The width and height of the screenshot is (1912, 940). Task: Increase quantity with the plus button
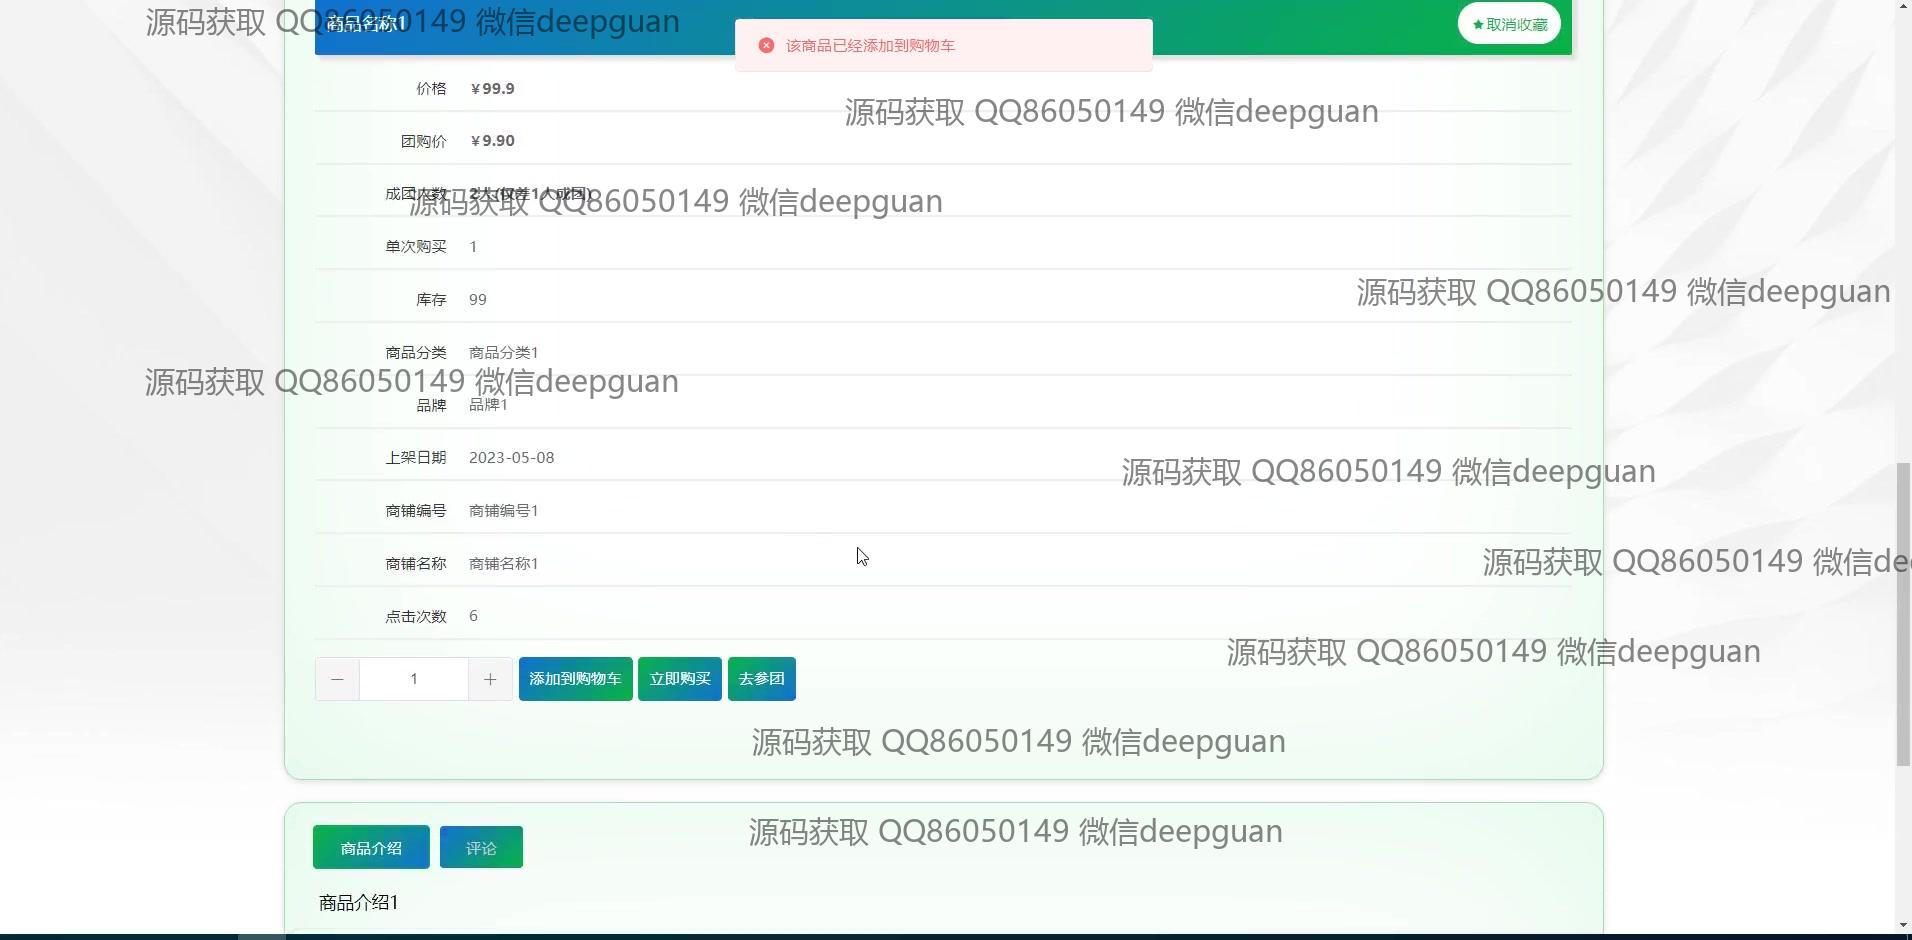[x=490, y=679]
